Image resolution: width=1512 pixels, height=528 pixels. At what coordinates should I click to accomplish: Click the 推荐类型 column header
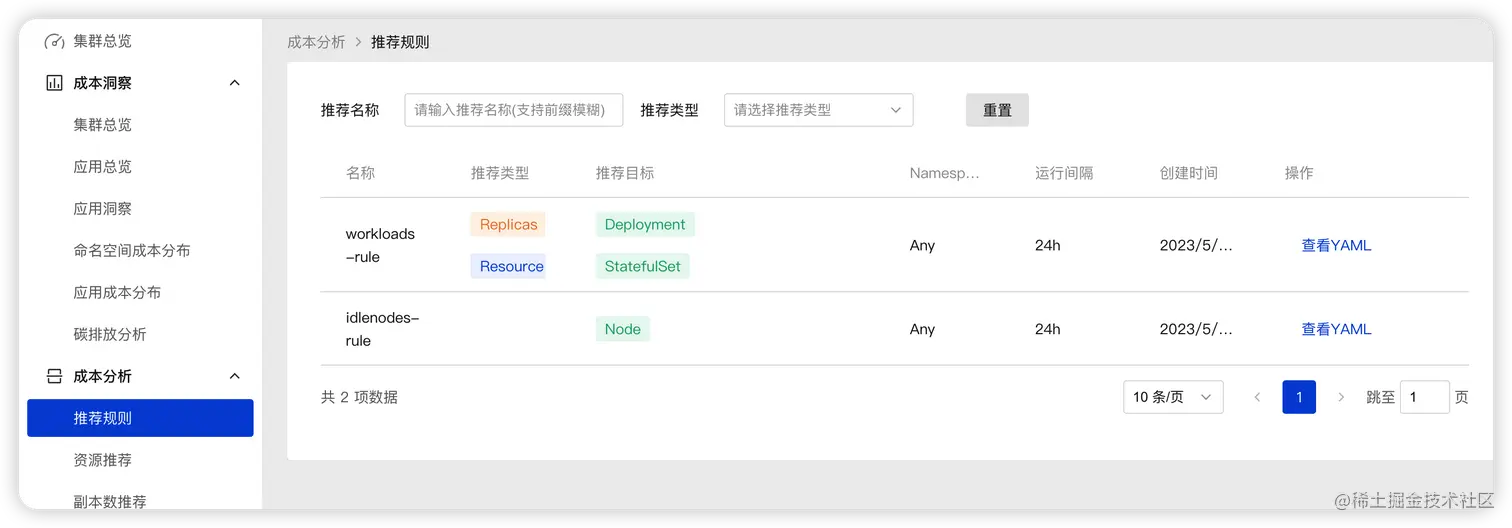click(500, 173)
